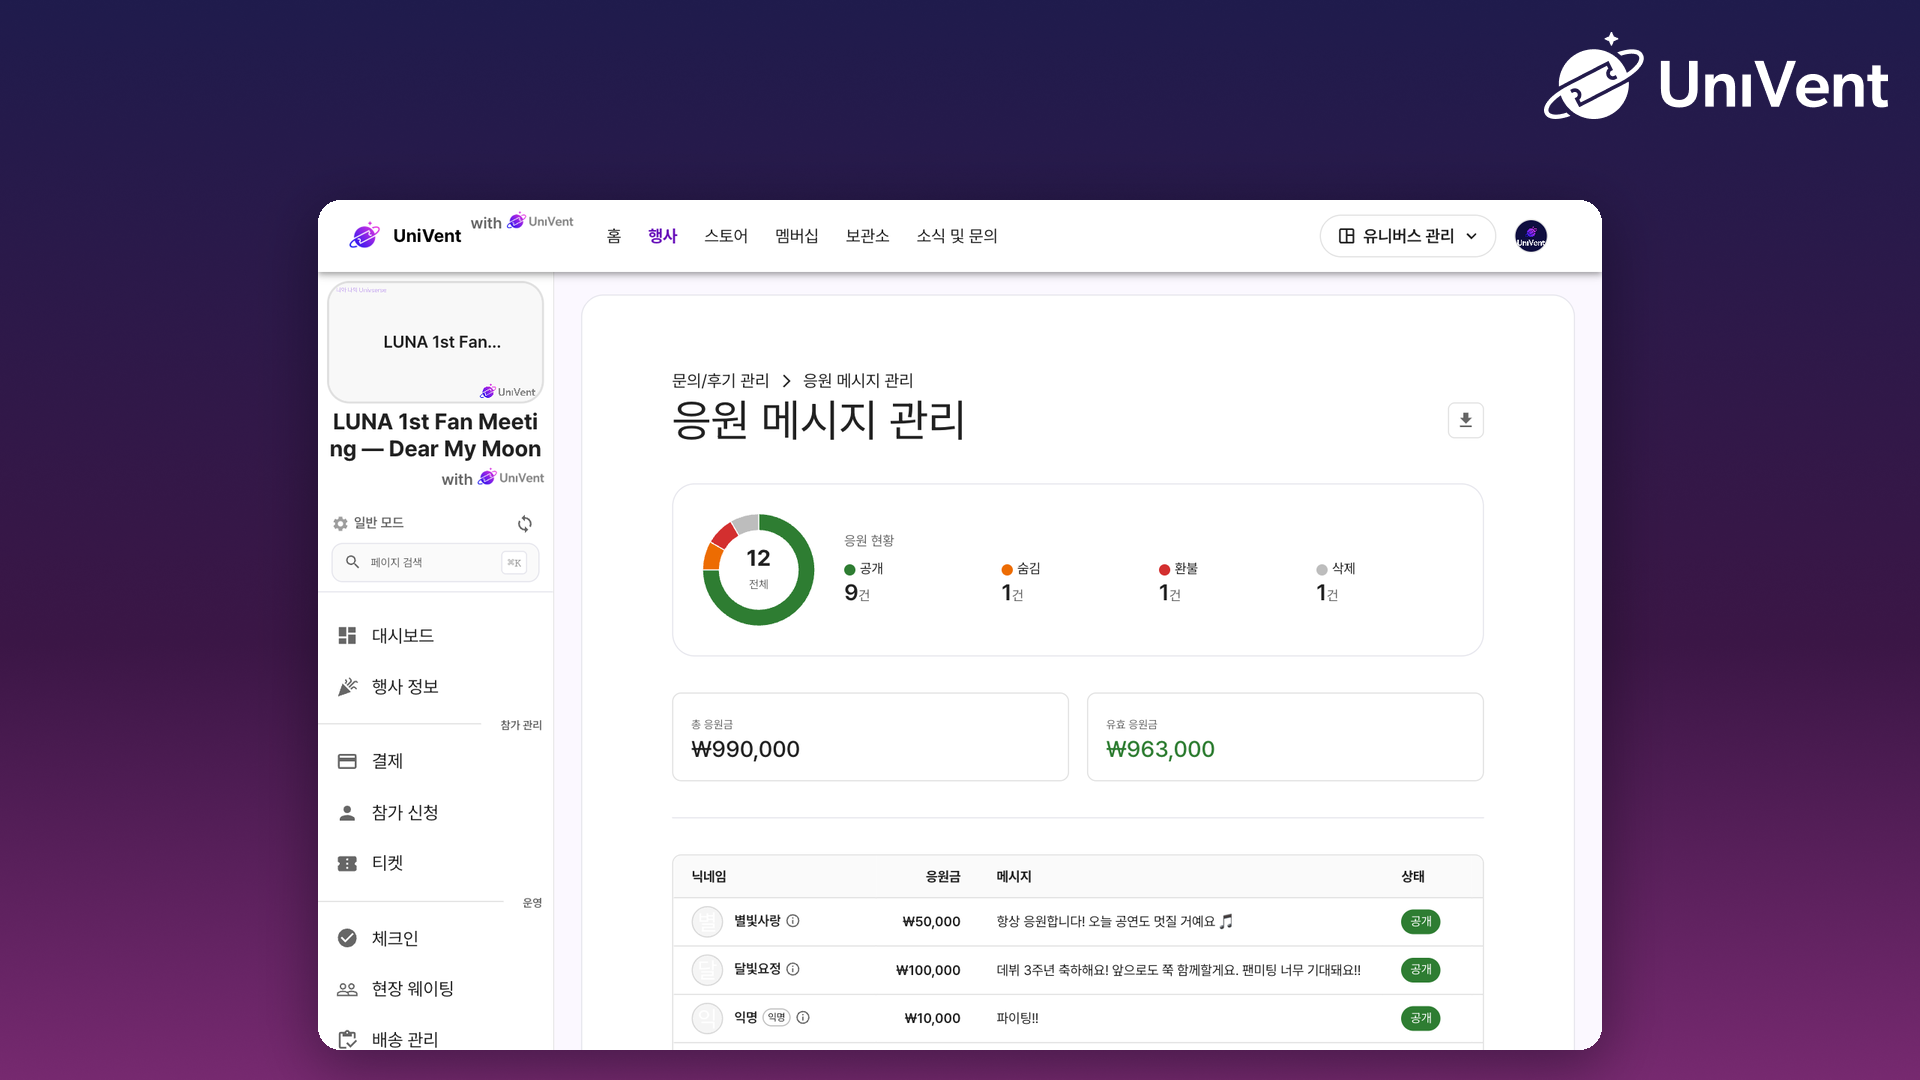Open the user profile avatar in header
Screen dimensions: 1920x1080
(x=1531, y=236)
